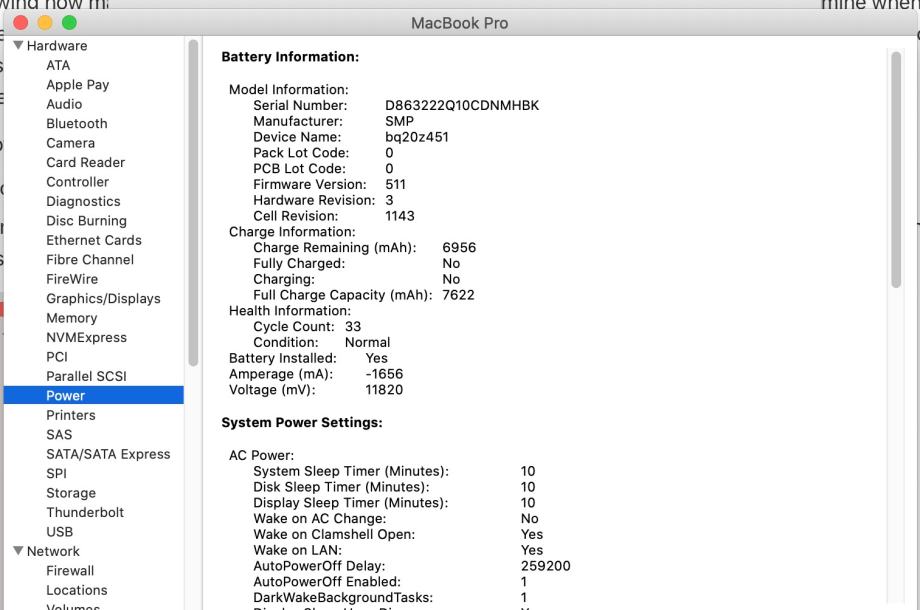Select Storage in the sidebar

(x=71, y=493)
